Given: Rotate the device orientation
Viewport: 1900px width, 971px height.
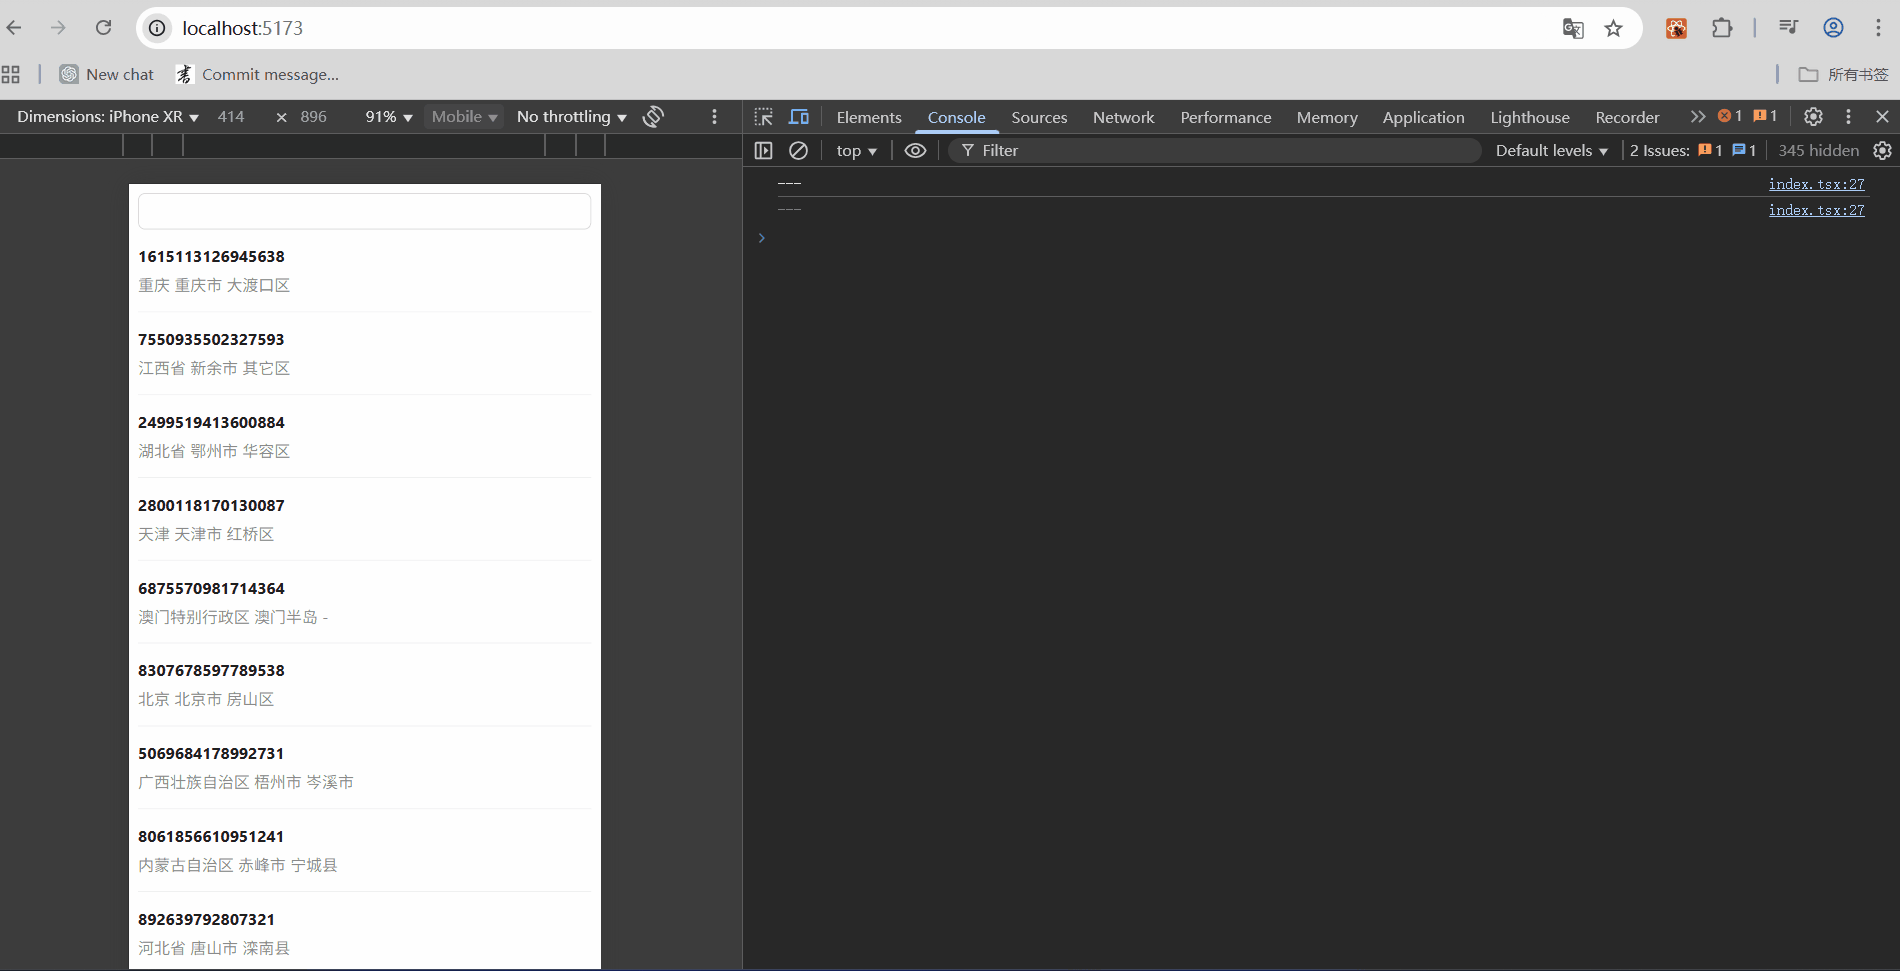Looking at the screenshot, I should [x=653, y=117].
